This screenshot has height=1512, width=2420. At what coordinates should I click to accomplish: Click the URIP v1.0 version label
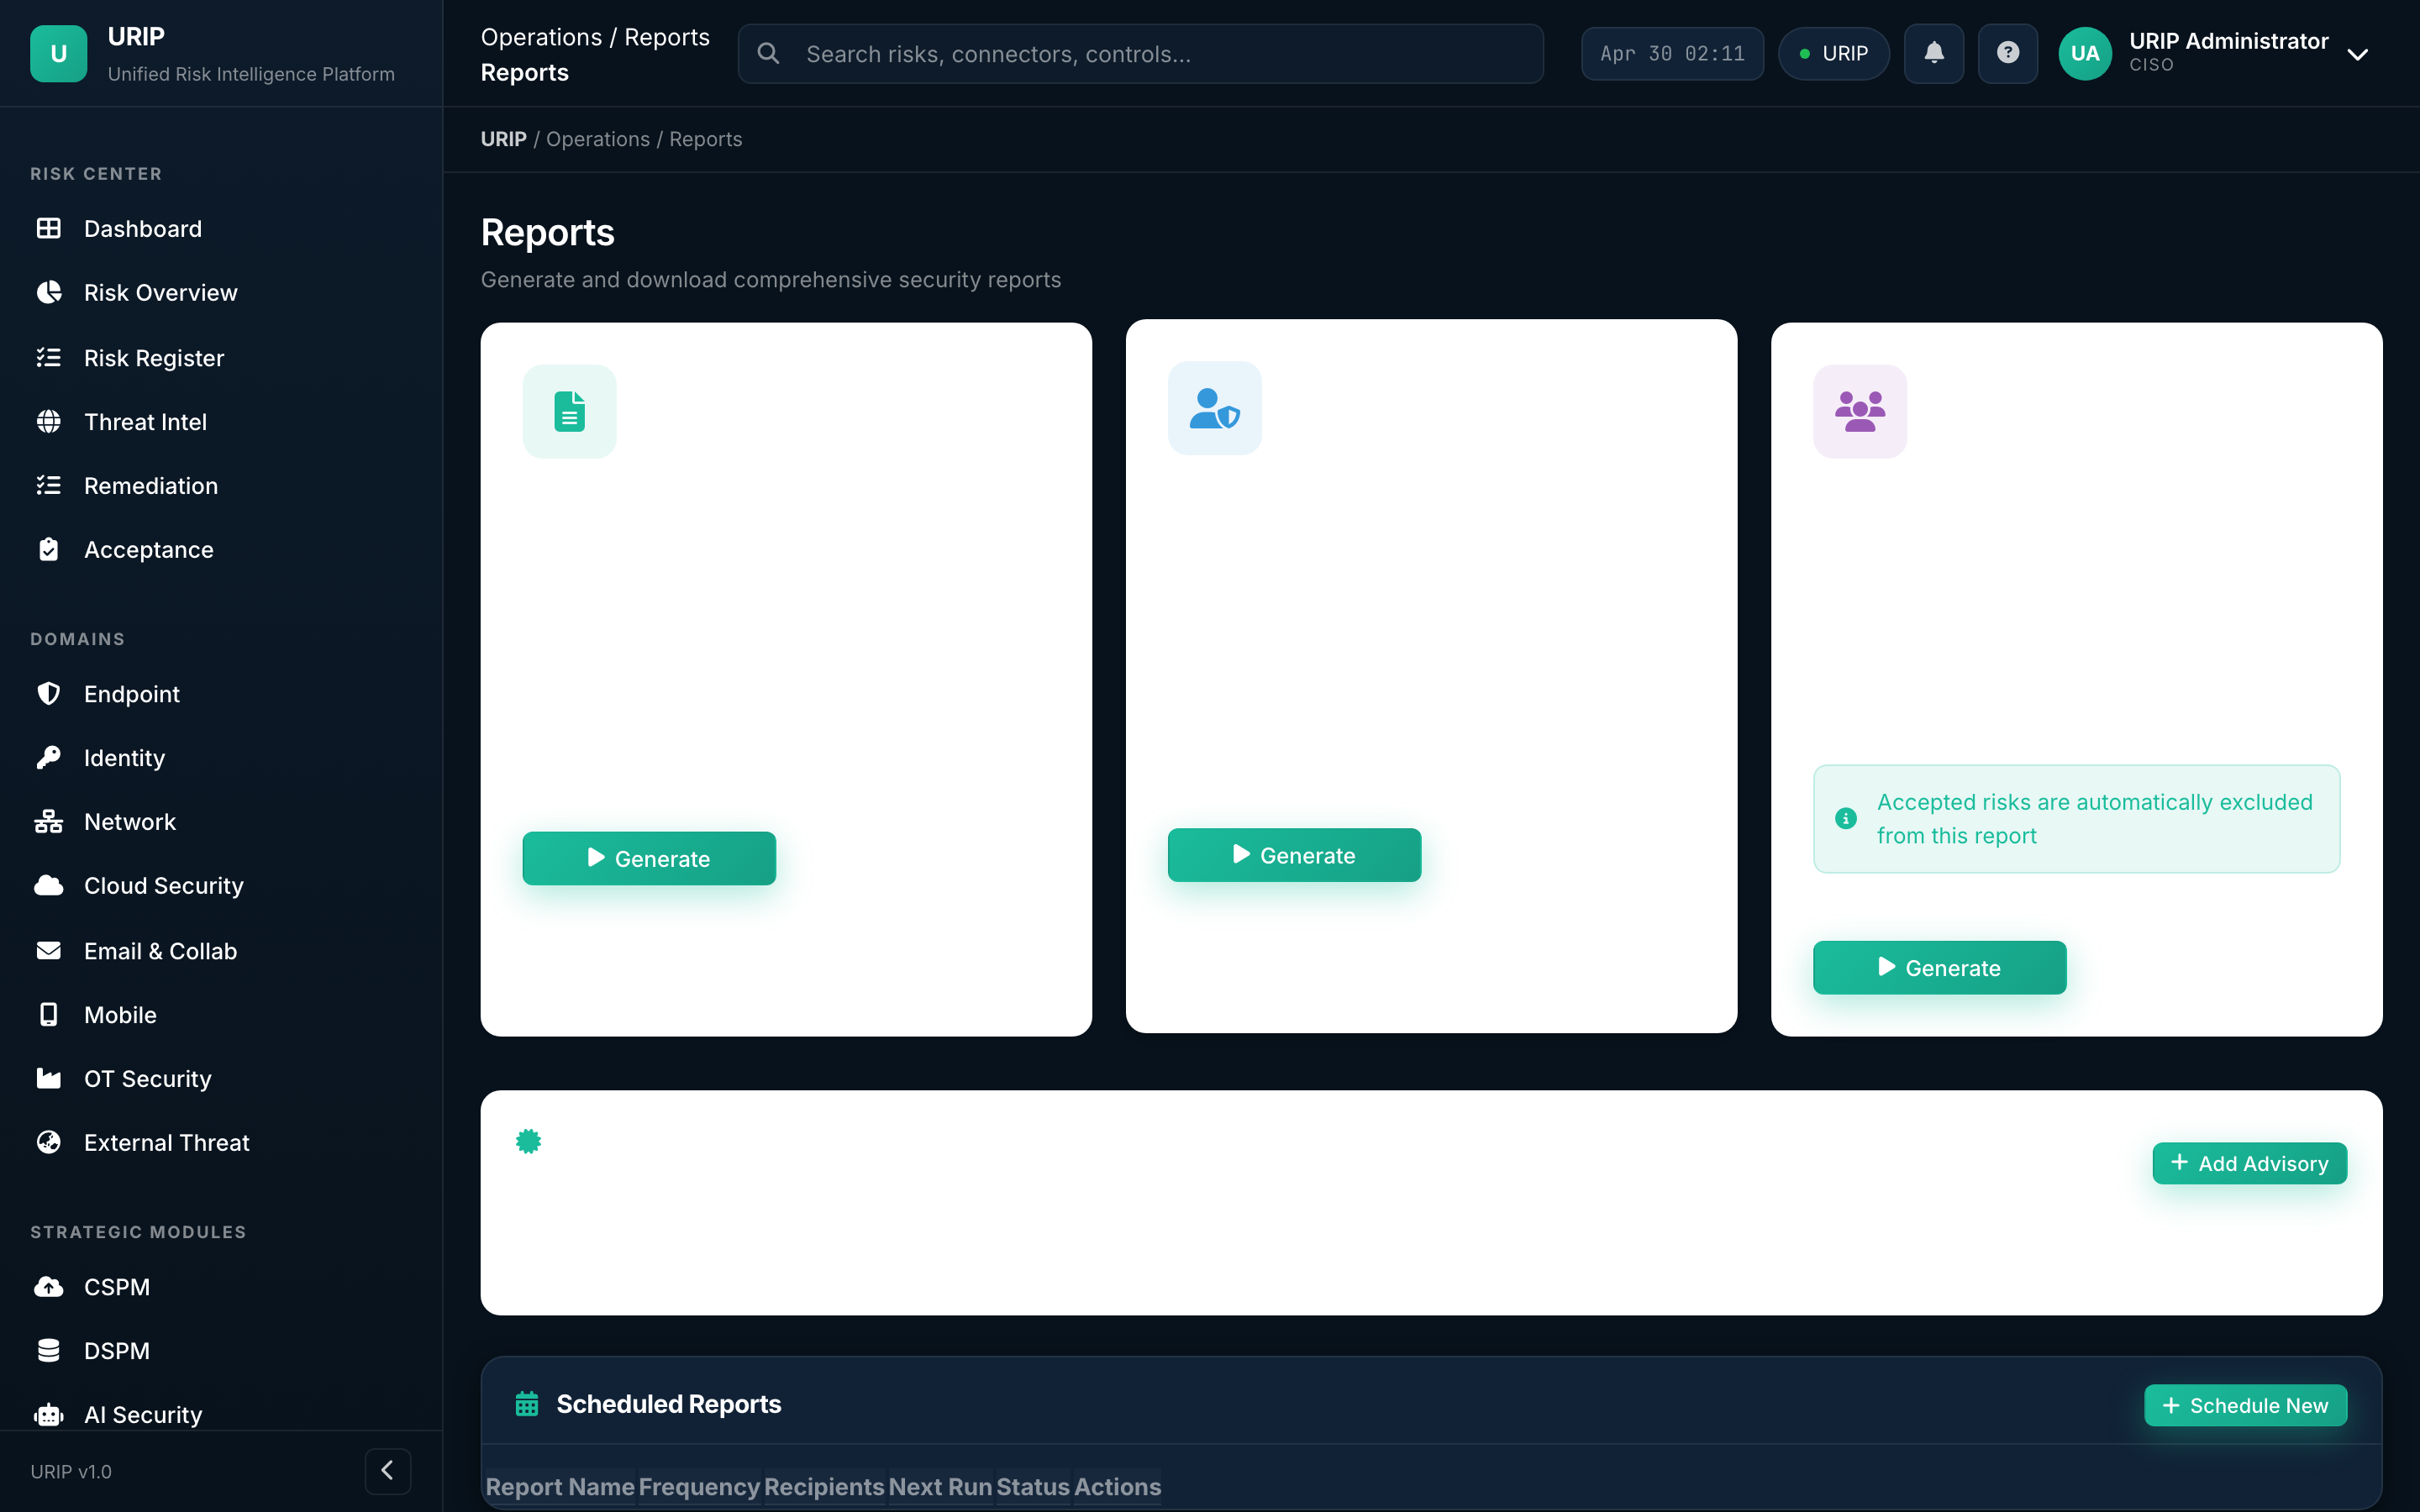(71, 1472)
